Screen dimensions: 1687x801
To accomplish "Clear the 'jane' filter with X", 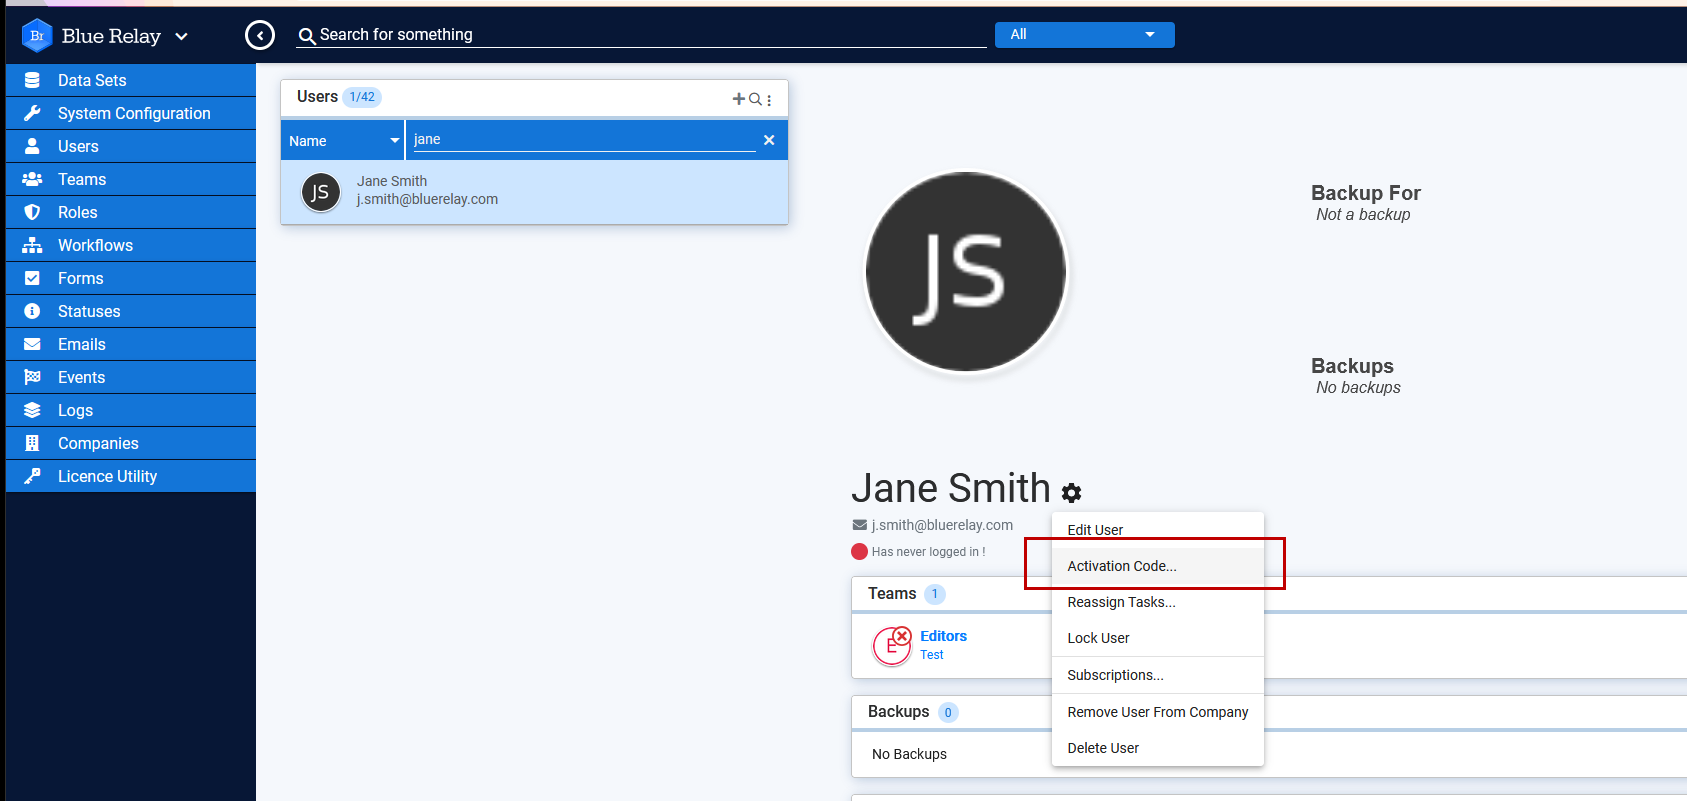I will 769,140.
